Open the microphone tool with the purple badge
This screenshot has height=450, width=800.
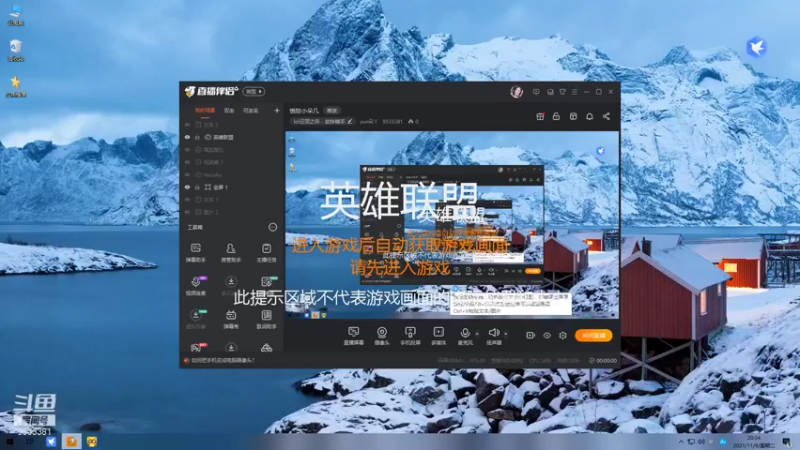click(196, 286)
